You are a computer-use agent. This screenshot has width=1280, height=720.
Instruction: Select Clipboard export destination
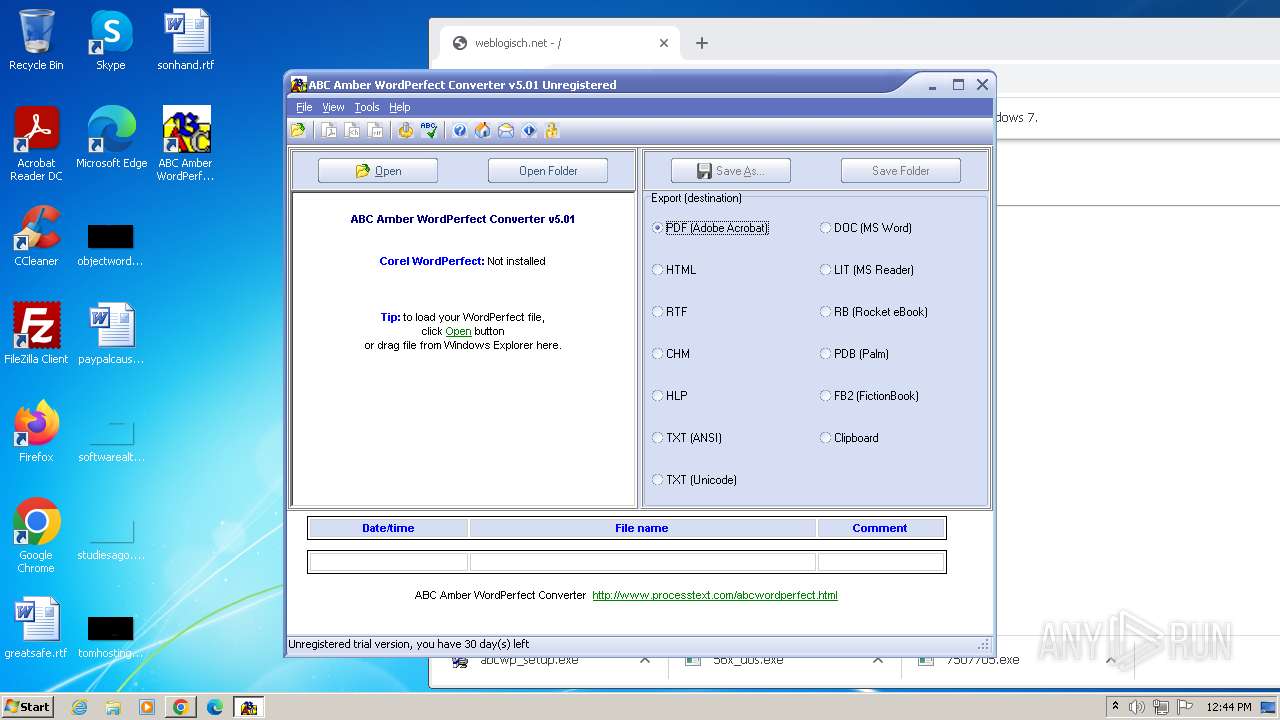pyautogui.click(x=850, y=438)
